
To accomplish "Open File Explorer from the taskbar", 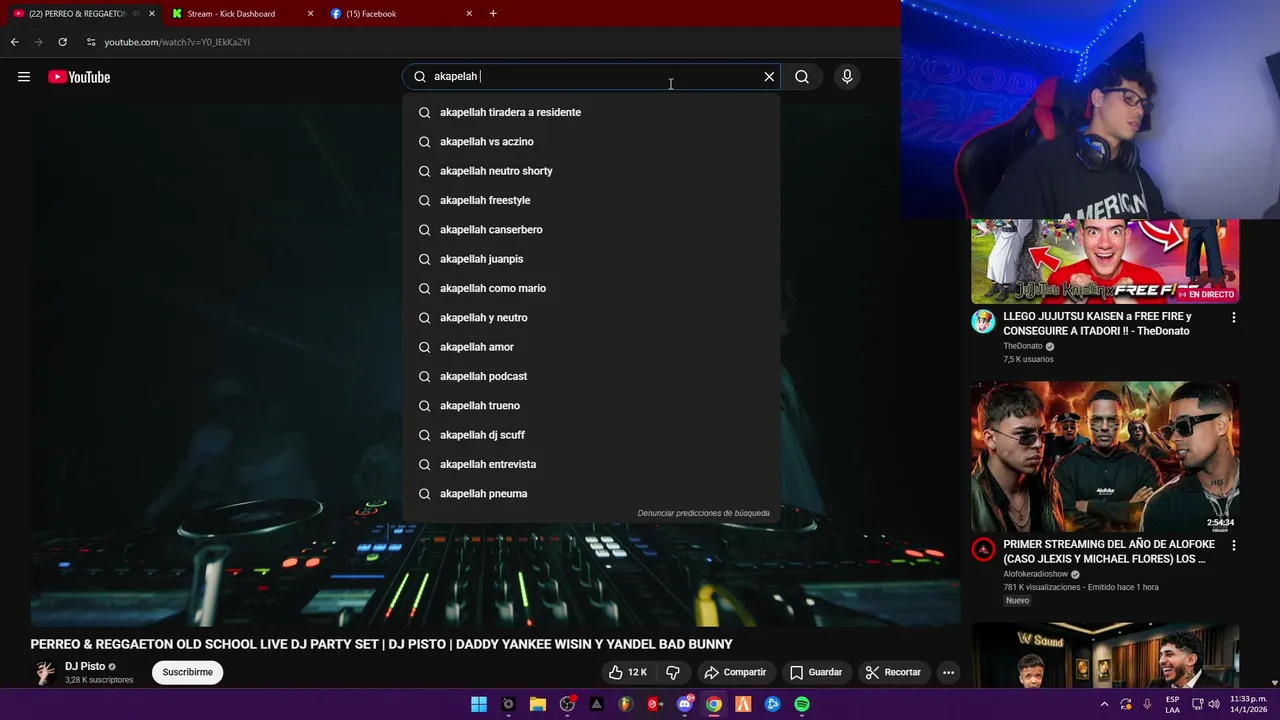I will coord(538,704).
